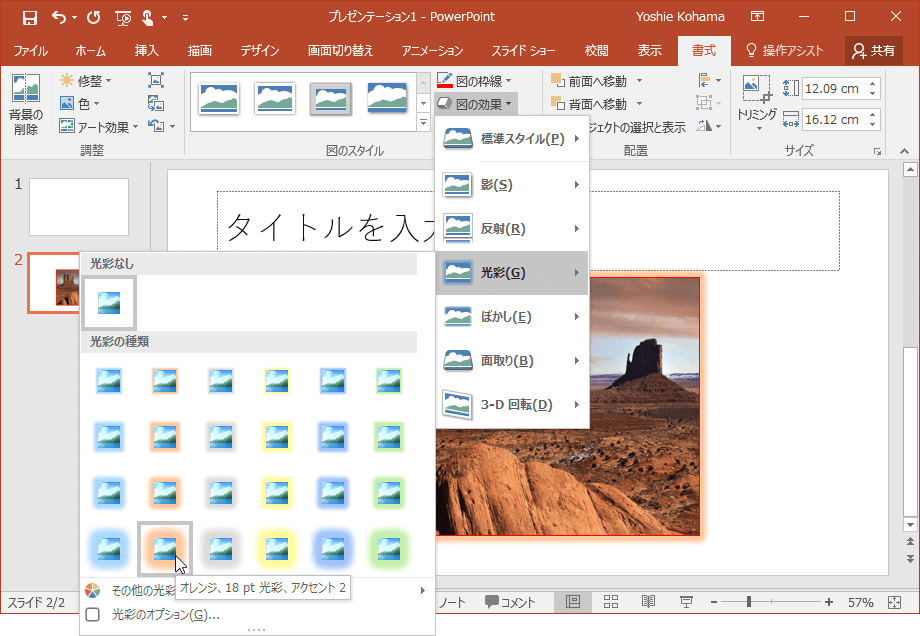Click the ノート (Notes) button
The image size is (920, 636).
pos(453,602)
